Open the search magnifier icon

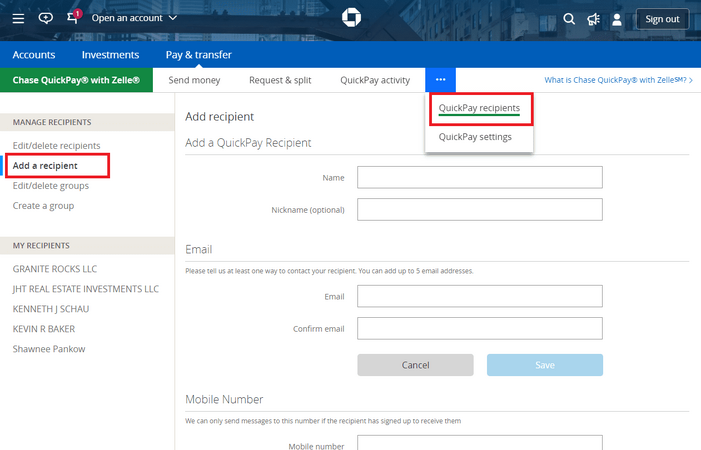click(569, 19)
